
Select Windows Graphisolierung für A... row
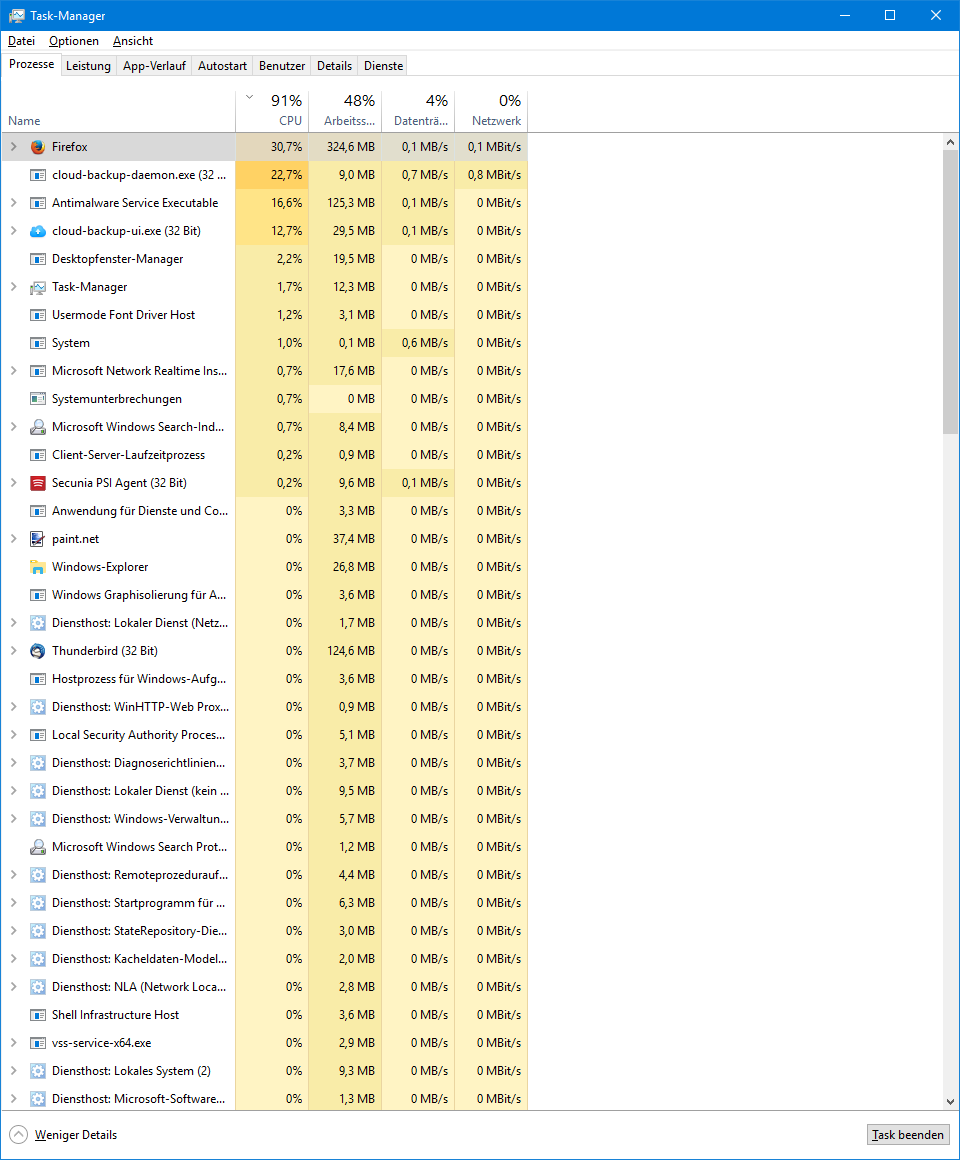265,595
